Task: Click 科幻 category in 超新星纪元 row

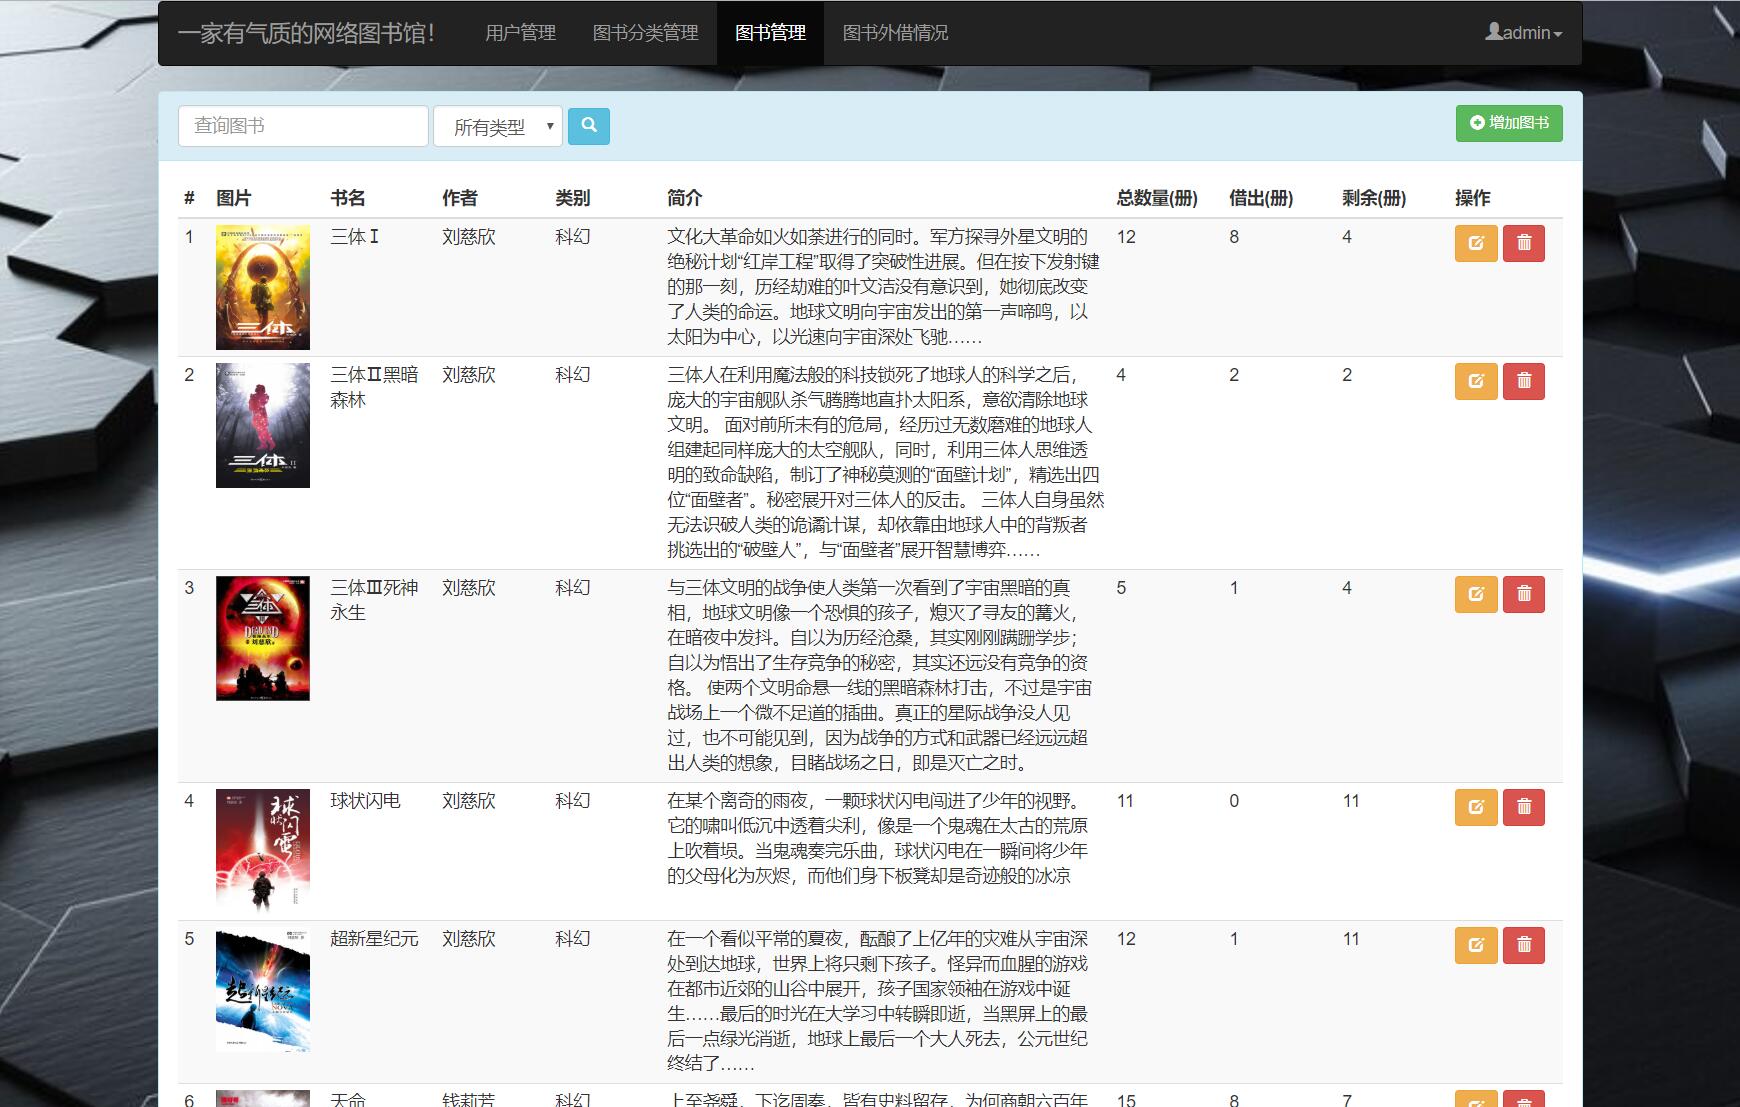Action: (x=573, y=939)
